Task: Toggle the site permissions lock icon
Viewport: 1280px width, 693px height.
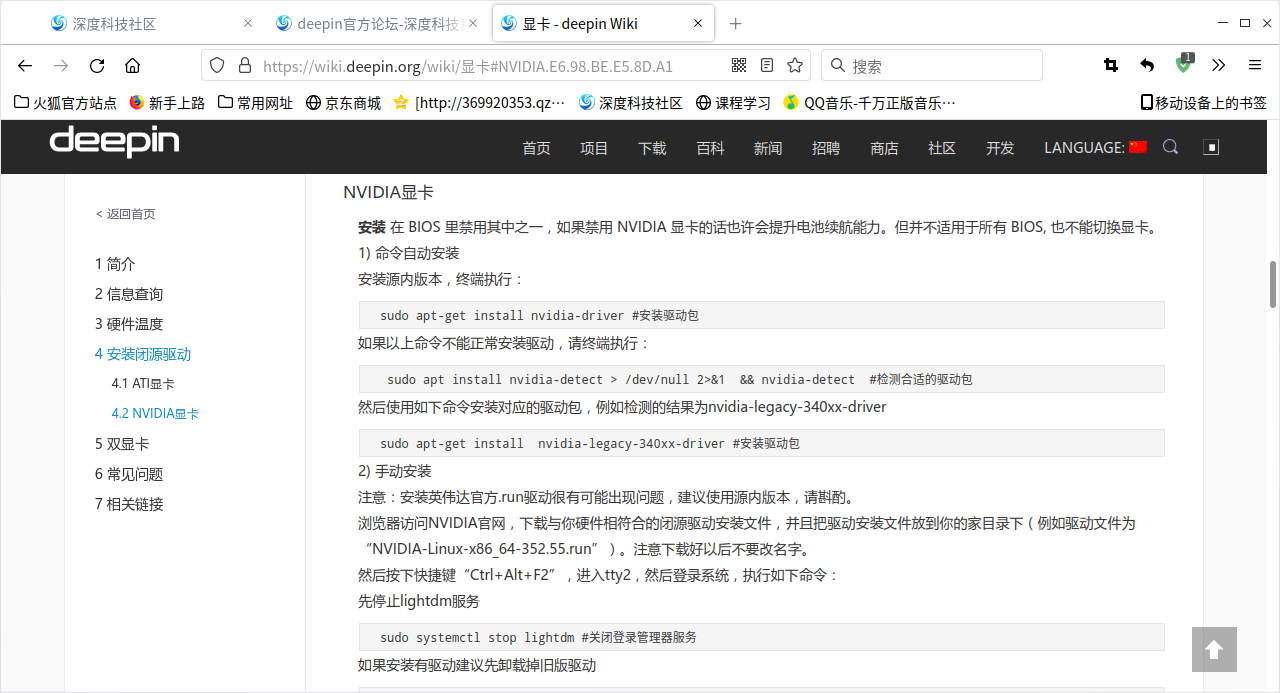Action: coord(245,65)
